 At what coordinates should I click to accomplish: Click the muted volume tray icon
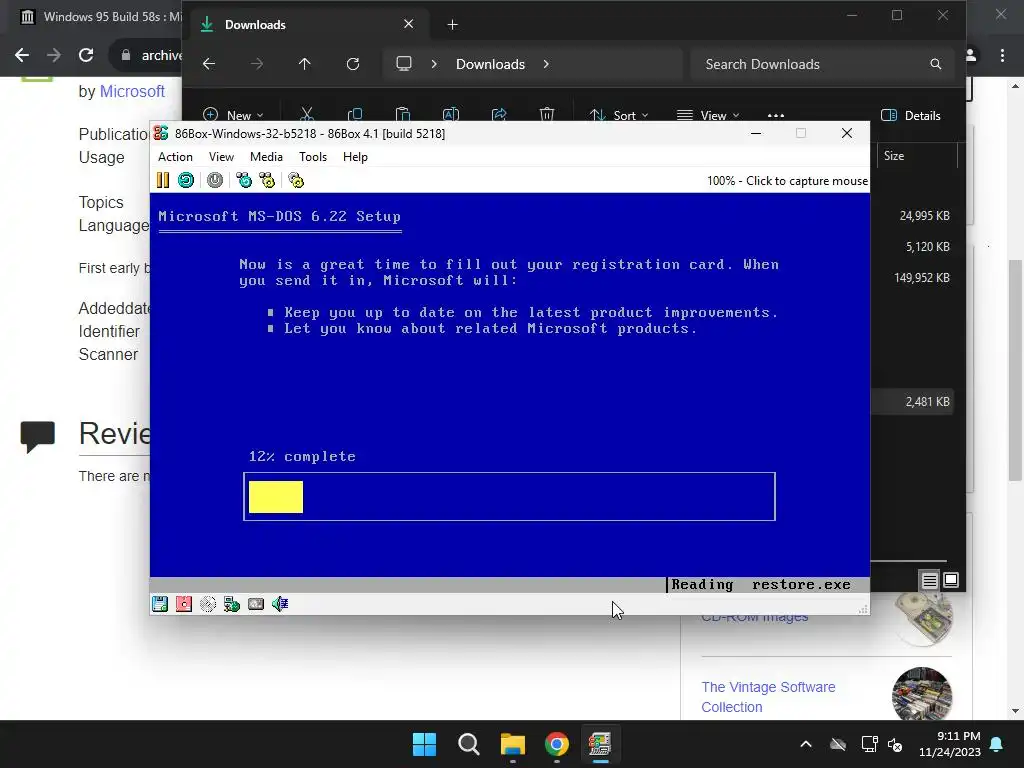point(895,744)
